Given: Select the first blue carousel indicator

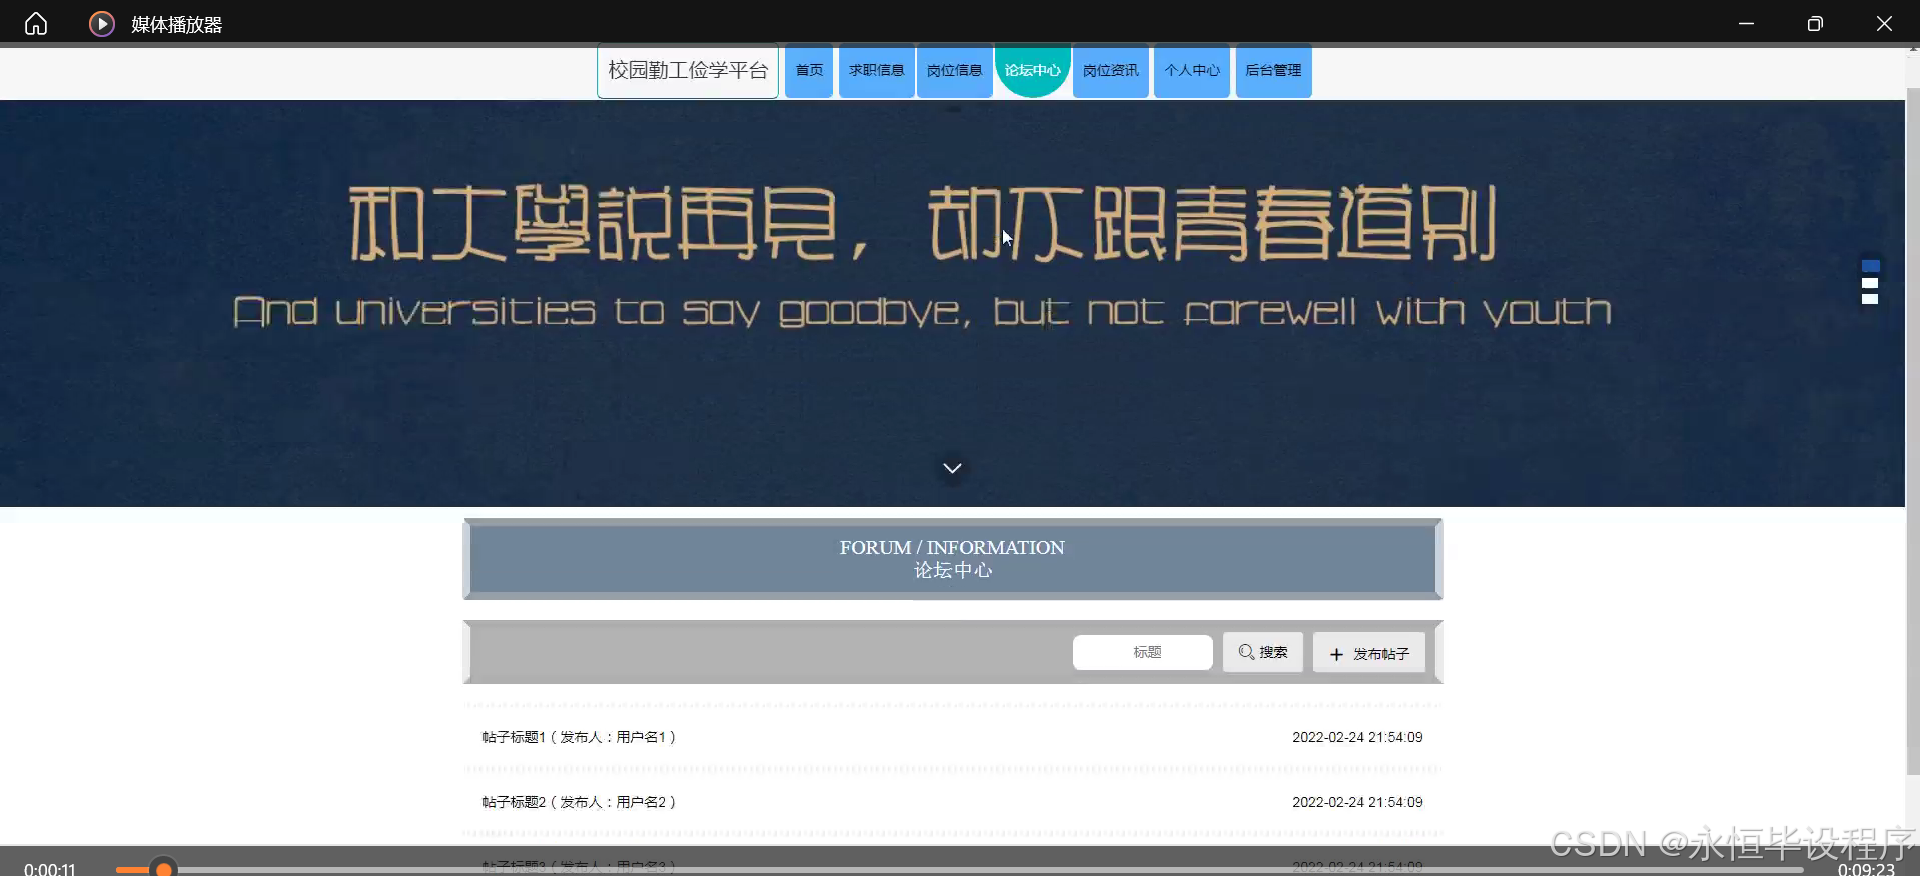Looking at the screenshot, I should coord(1871,266).
